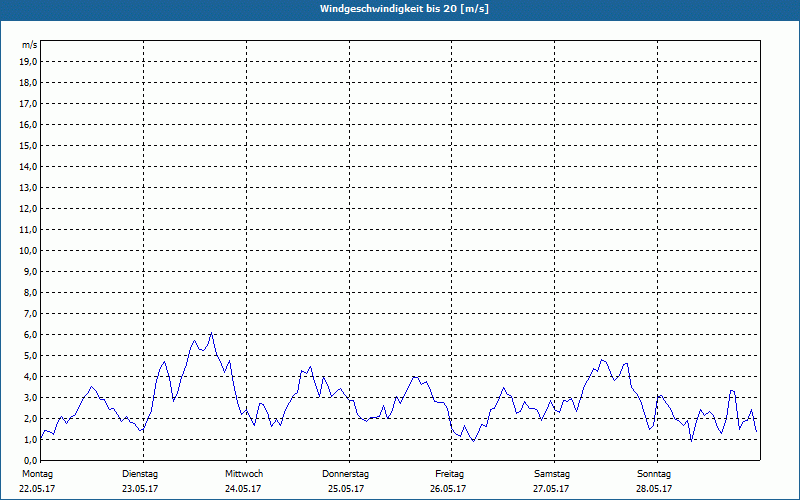Select the date '24.05.17'
800x500 pixels.
click(x=243, y=489)
